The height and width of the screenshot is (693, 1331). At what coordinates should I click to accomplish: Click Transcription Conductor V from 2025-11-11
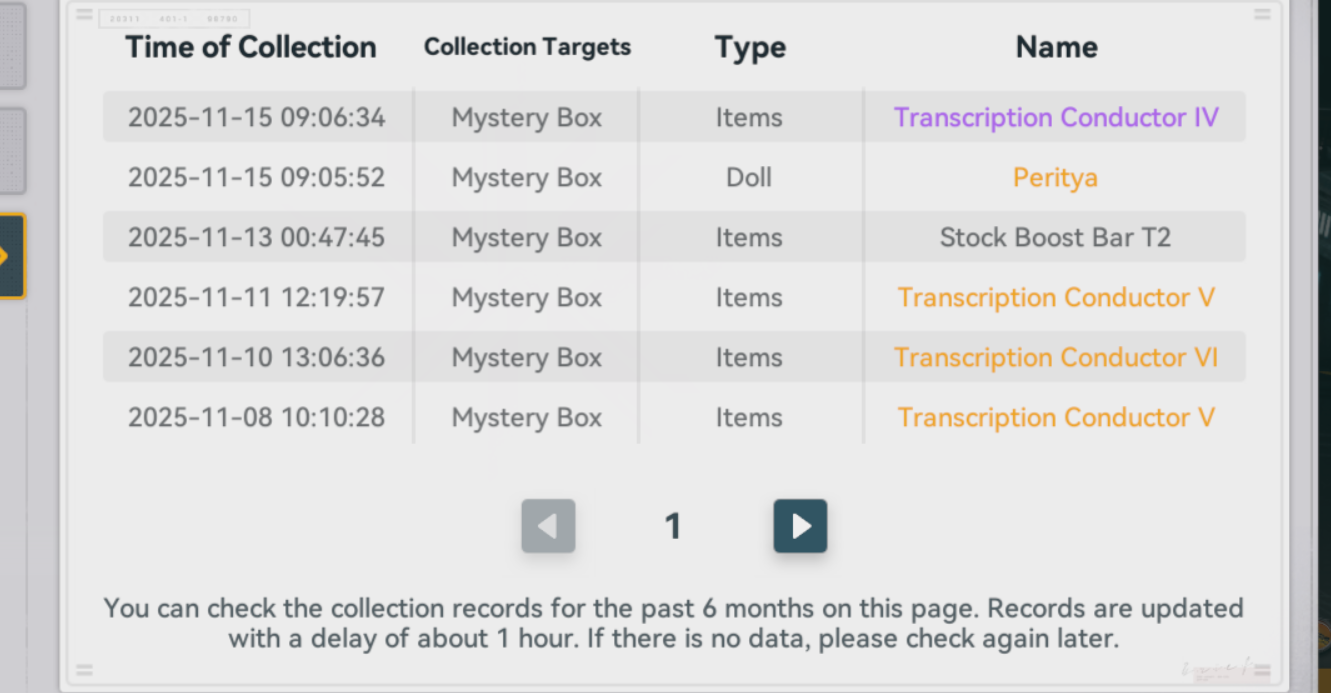(x=1056, y=297)
